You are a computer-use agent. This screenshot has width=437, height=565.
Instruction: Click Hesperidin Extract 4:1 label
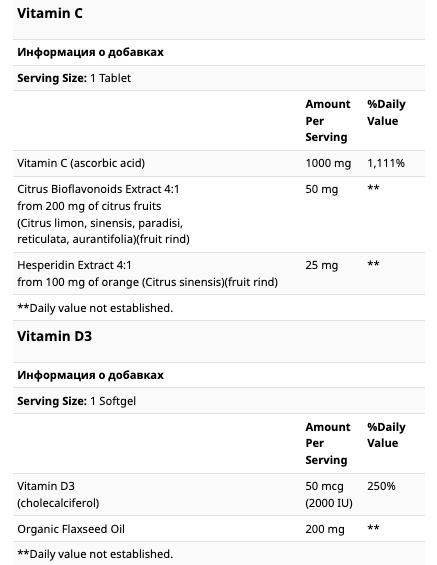(75, 265)
